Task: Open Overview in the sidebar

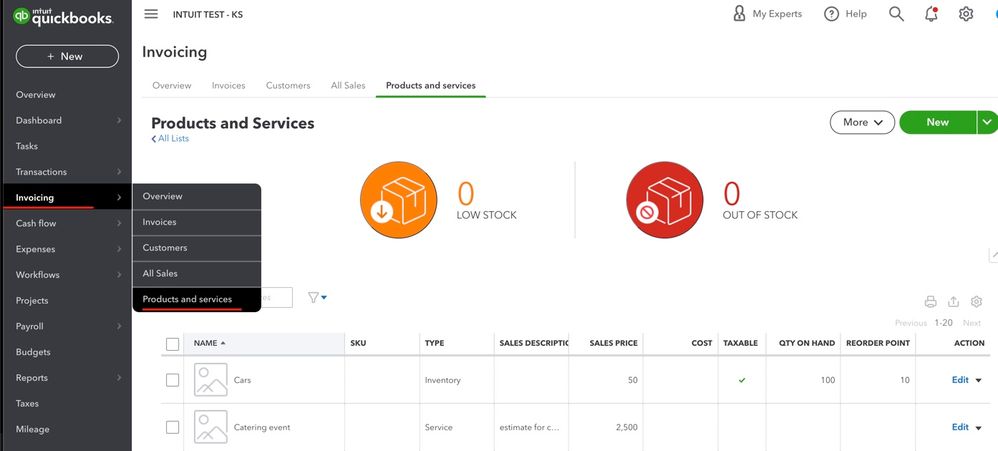Action: click(x=36, y=95)
